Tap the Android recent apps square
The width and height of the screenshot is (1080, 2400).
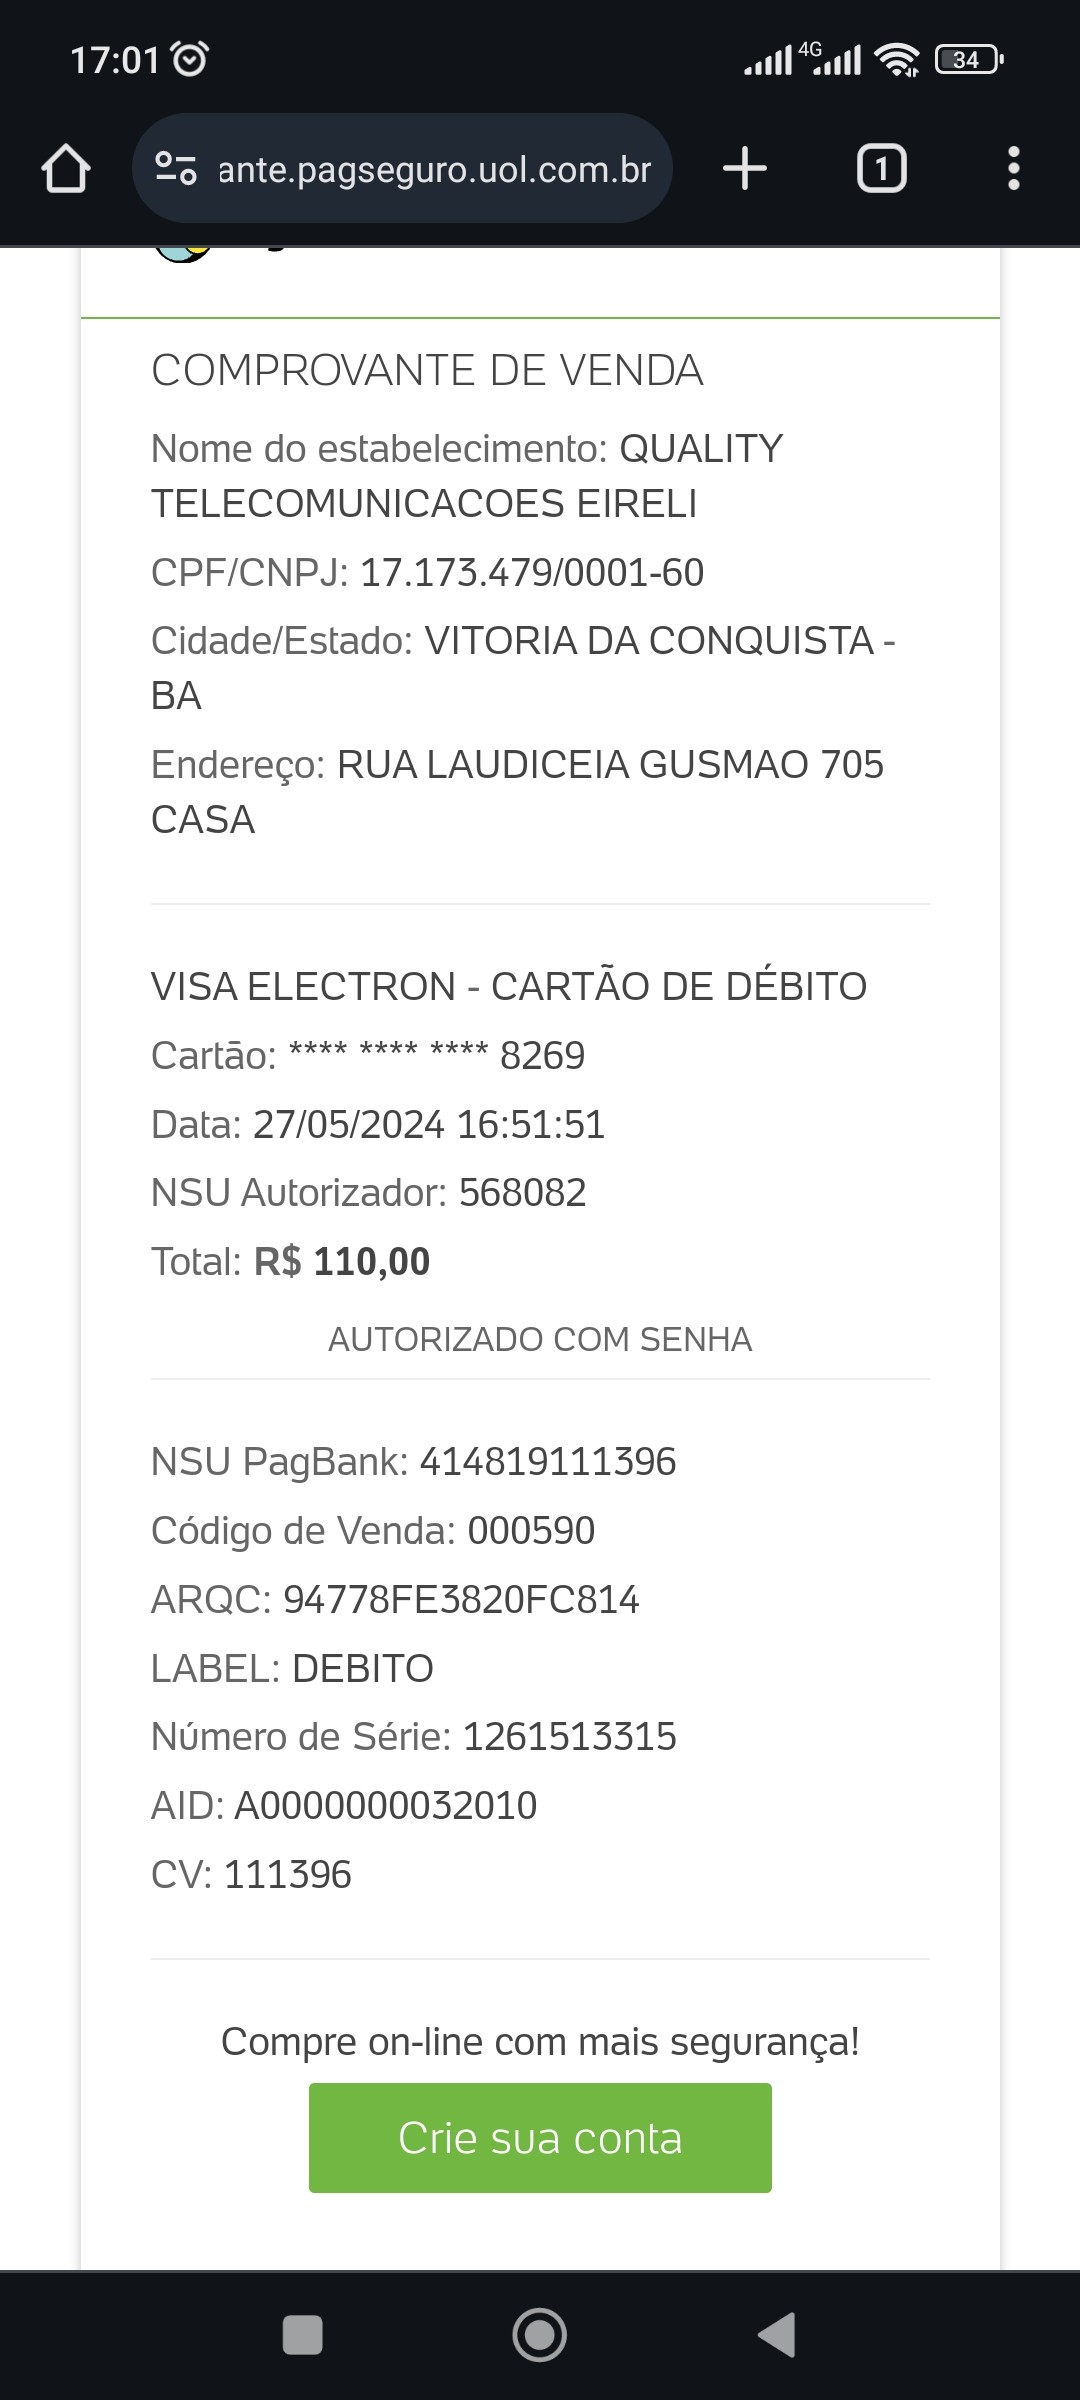[303, 2335]
